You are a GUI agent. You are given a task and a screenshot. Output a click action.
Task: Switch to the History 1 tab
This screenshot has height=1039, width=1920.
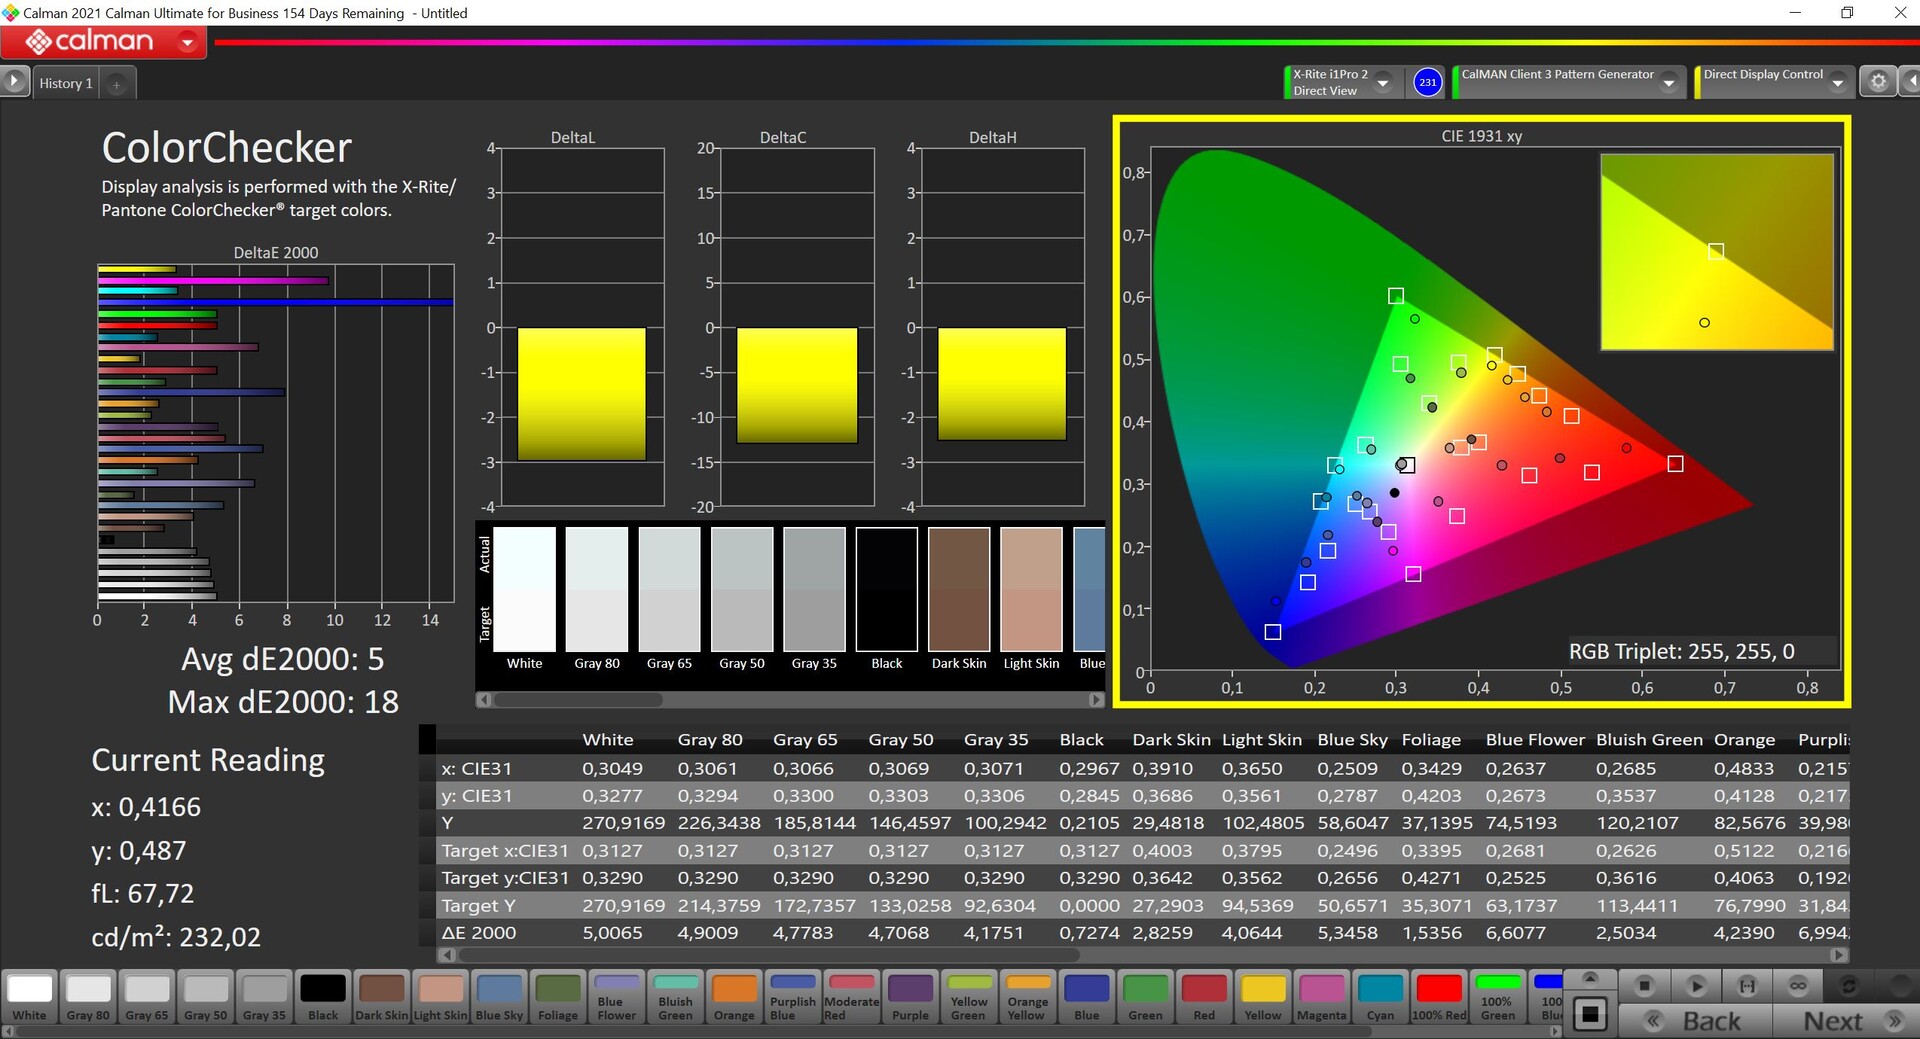(66, 83)
